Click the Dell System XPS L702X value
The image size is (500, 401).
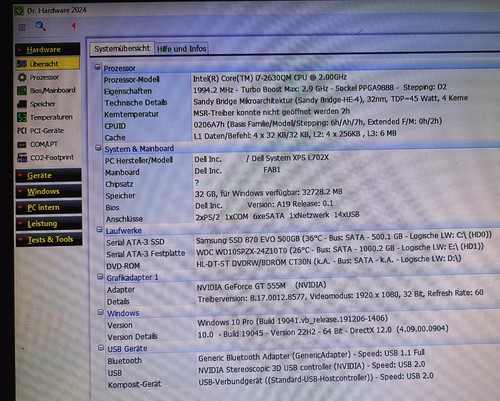tap(290, 158)
